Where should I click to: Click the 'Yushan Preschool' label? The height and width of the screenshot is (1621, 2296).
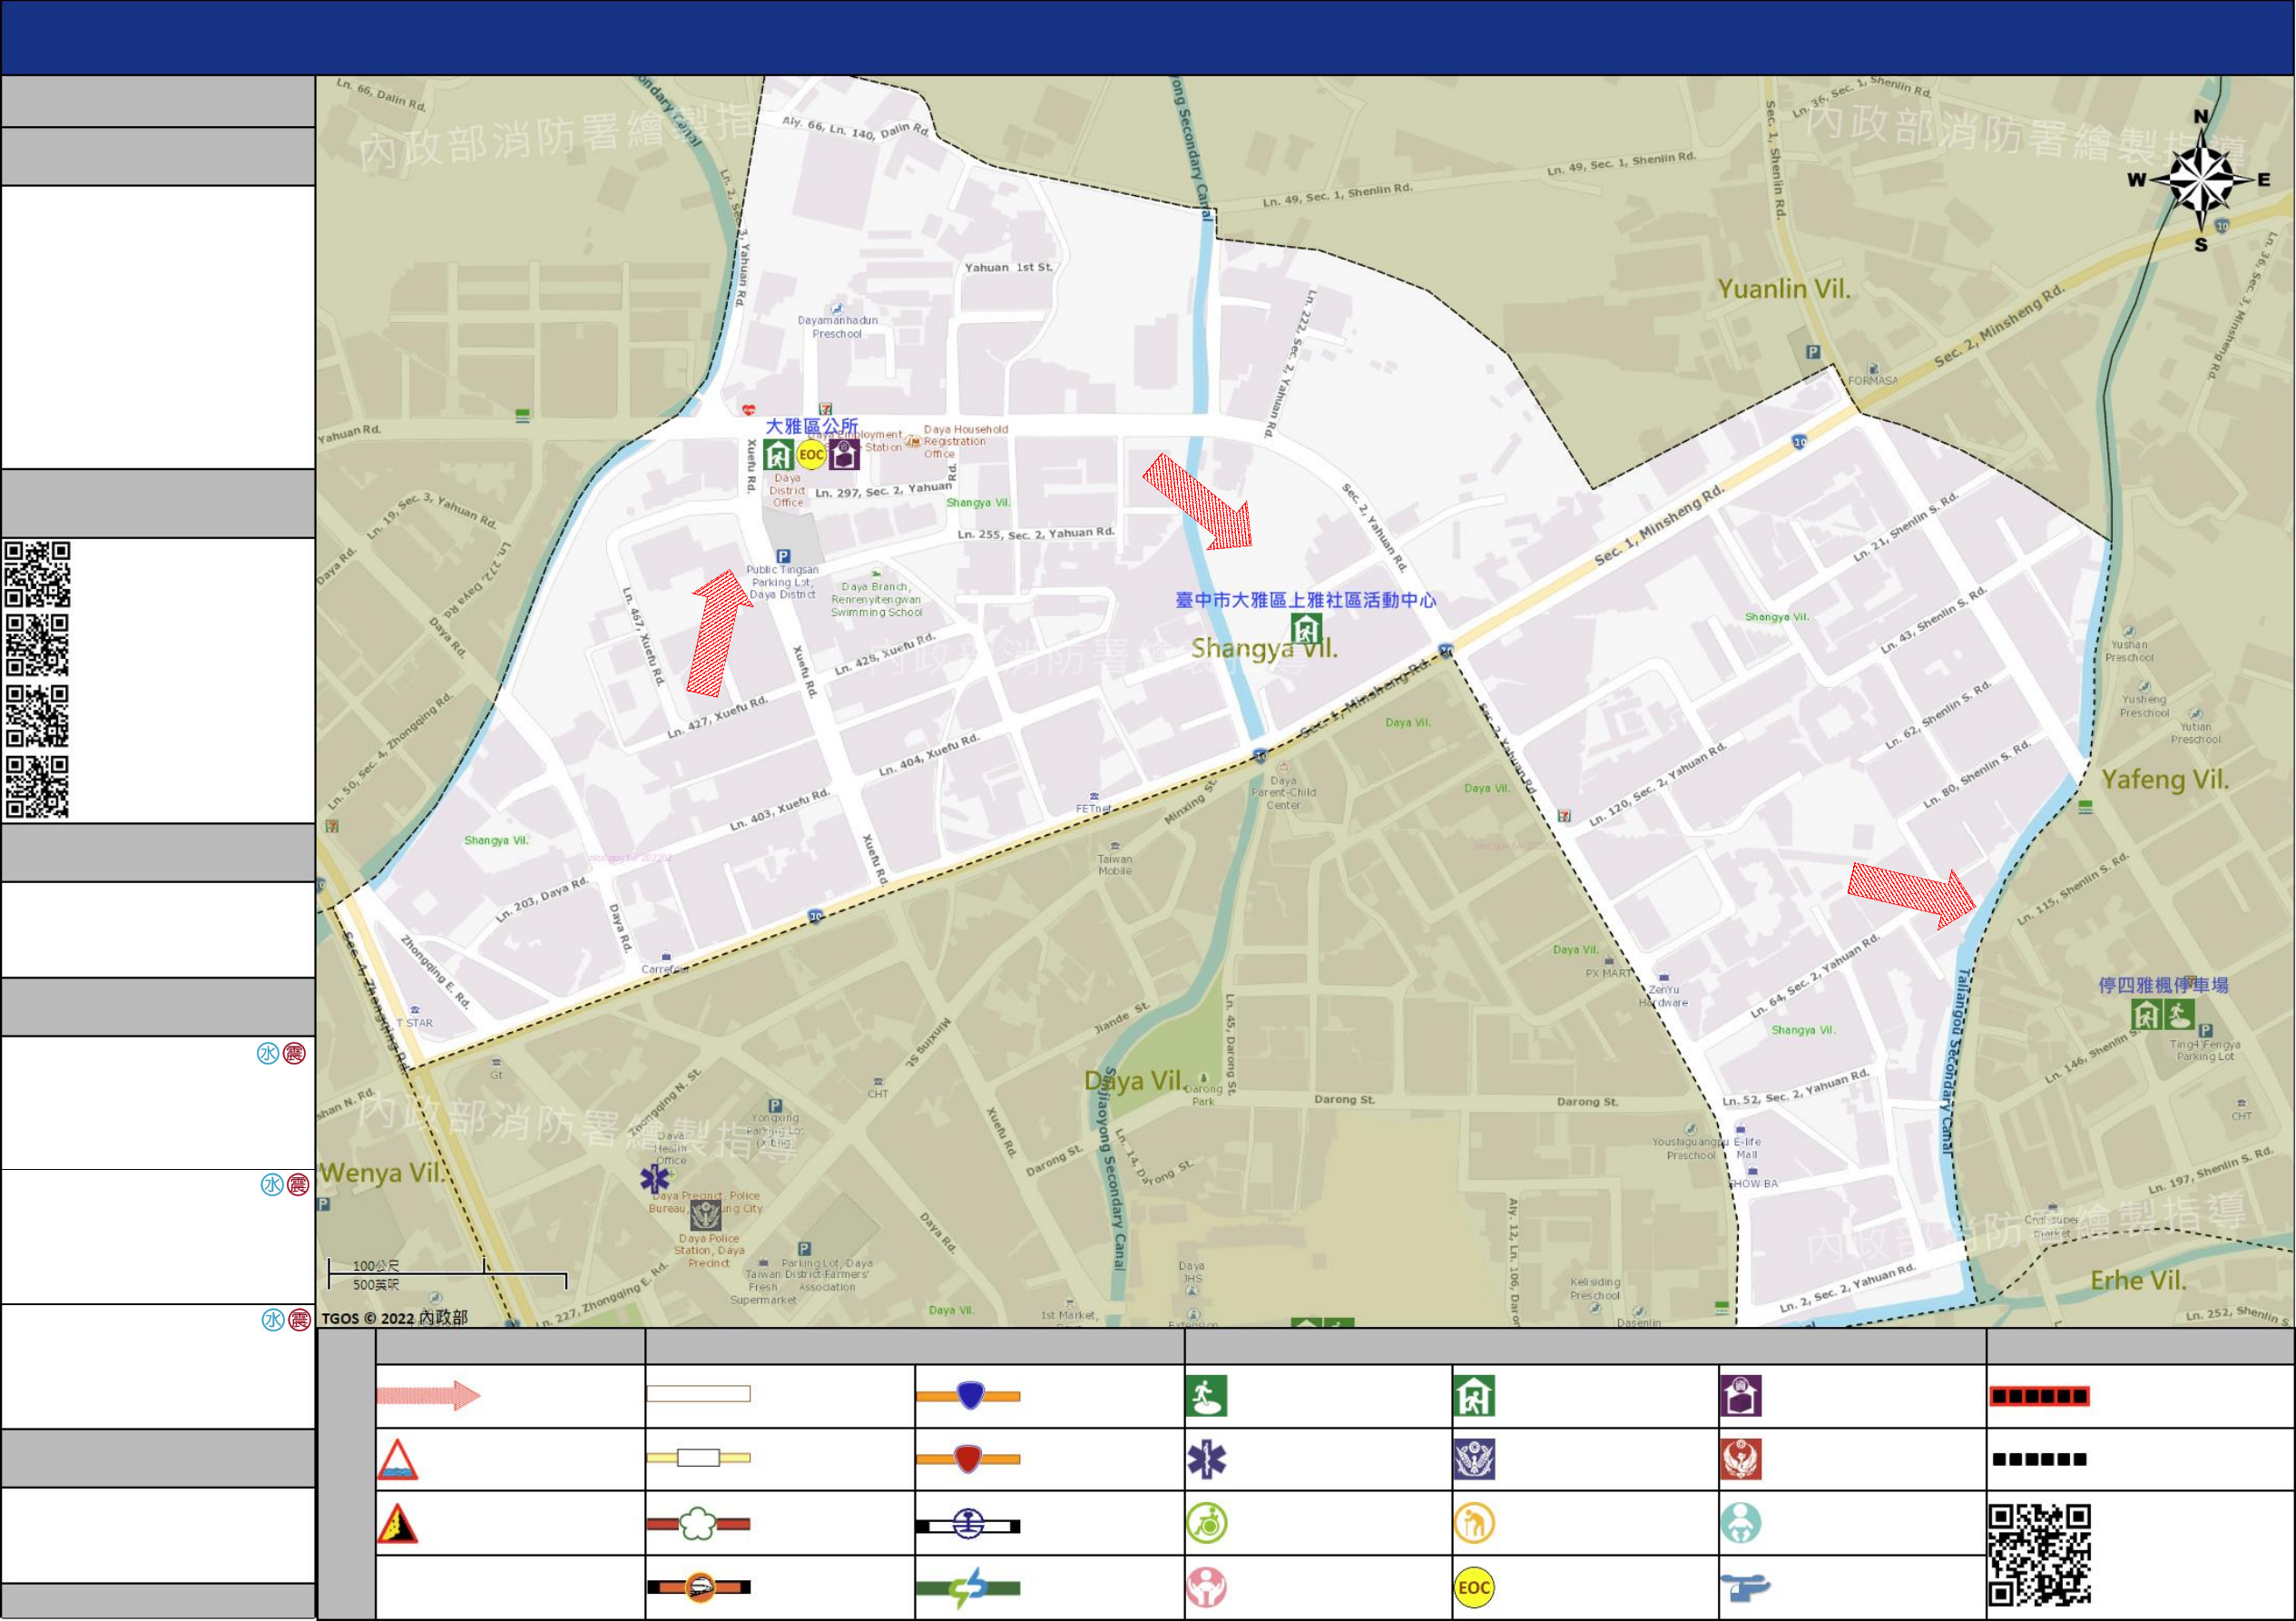pyautogui.click(x=2129, y=651)
